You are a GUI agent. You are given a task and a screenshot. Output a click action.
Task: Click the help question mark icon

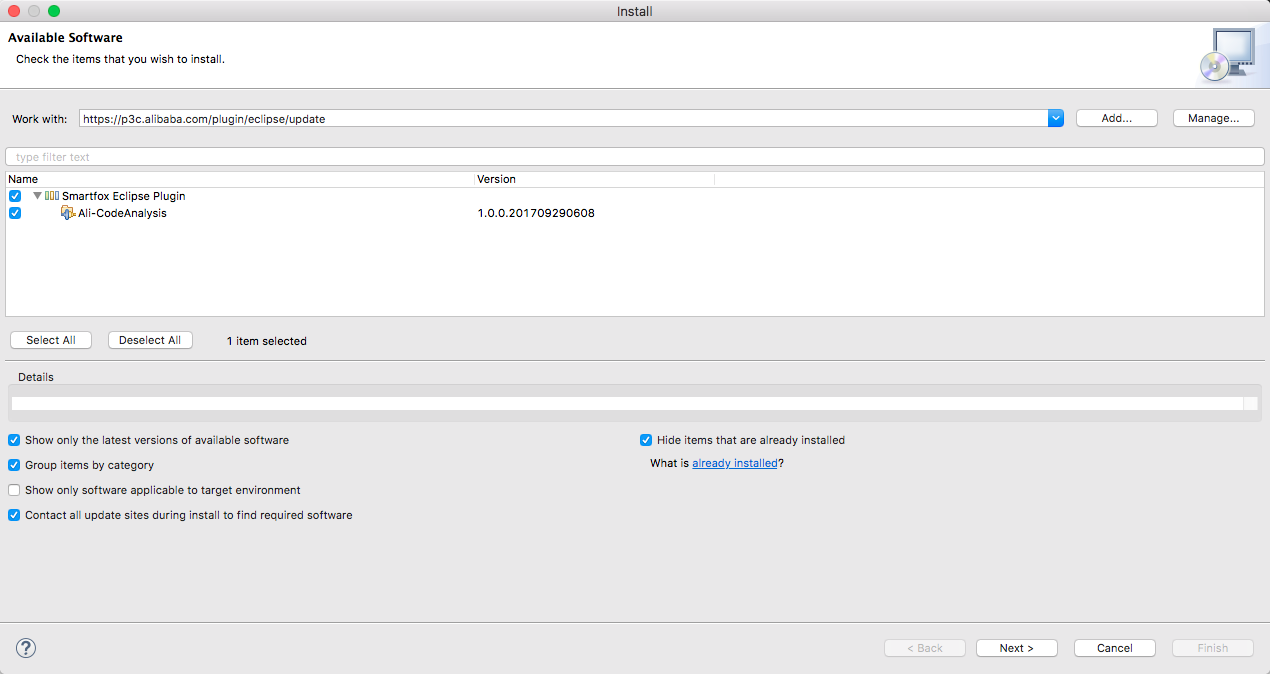tap(26, 648)
